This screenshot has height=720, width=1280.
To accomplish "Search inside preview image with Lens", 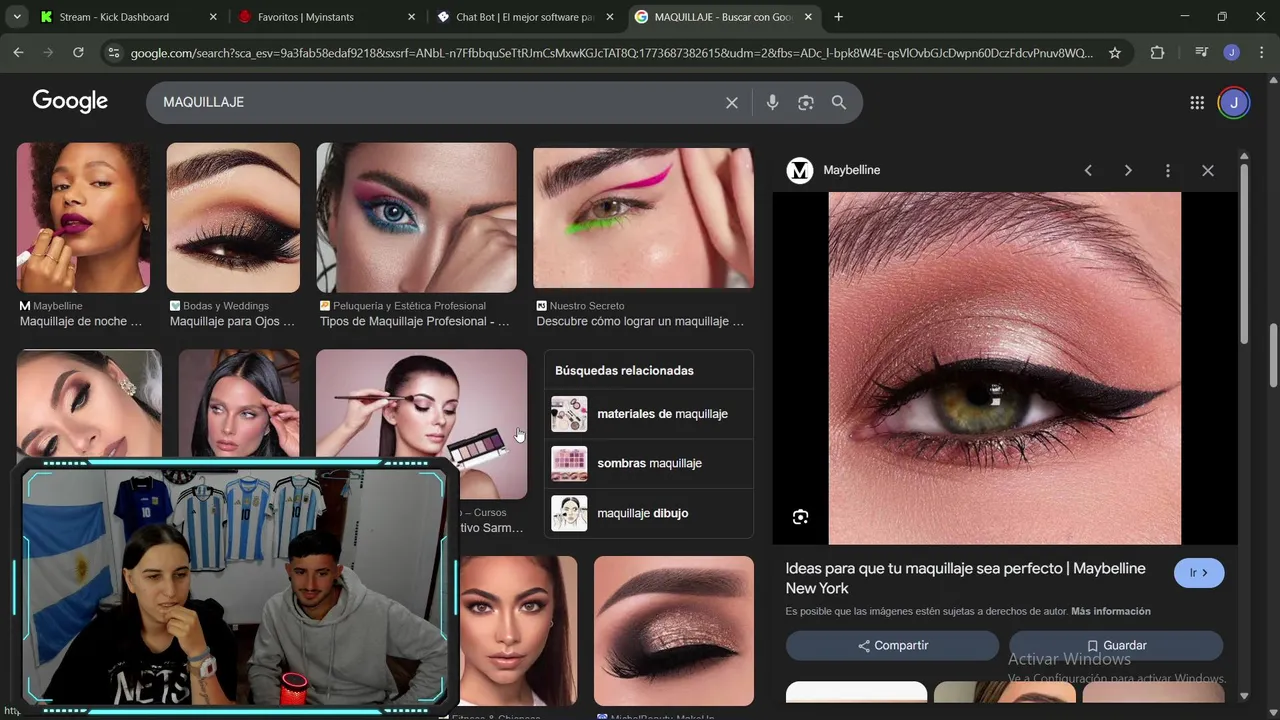I will (x=800, y=517).
